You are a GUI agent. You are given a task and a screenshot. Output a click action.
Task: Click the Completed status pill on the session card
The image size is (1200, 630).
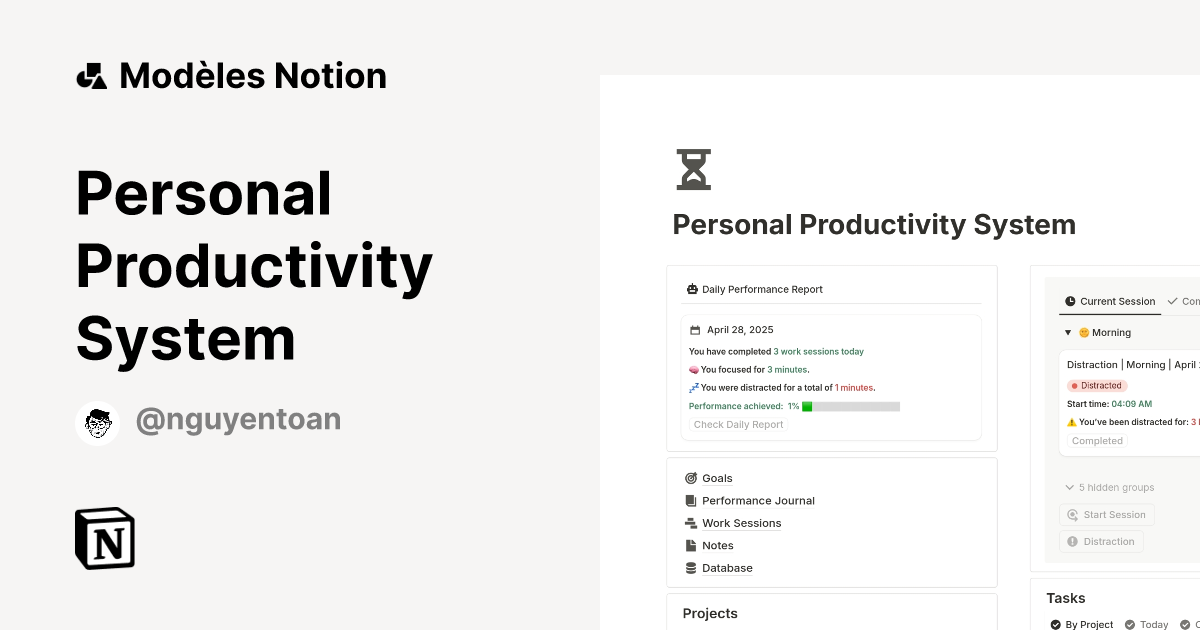coord(1096,440)
